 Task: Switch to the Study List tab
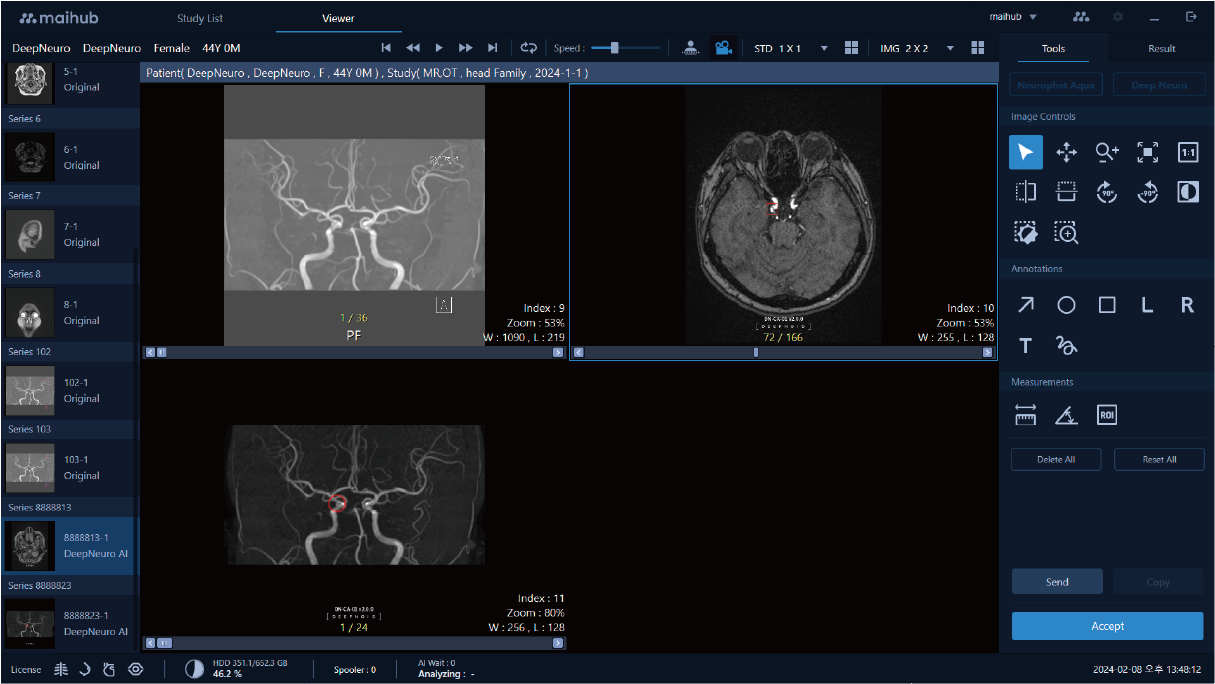click(200, 18)
